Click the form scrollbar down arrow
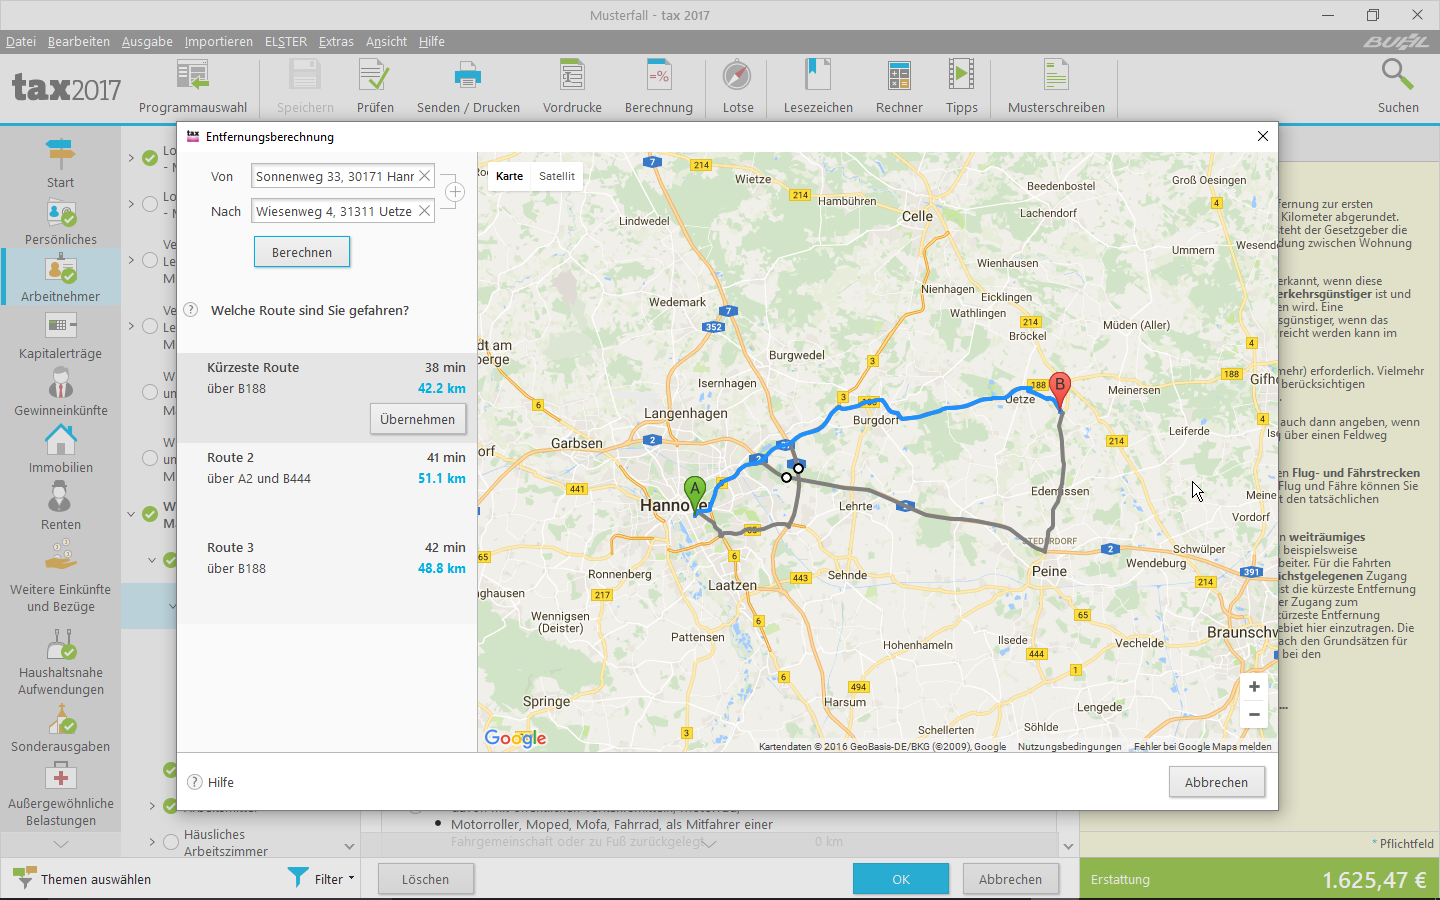 1068,846
